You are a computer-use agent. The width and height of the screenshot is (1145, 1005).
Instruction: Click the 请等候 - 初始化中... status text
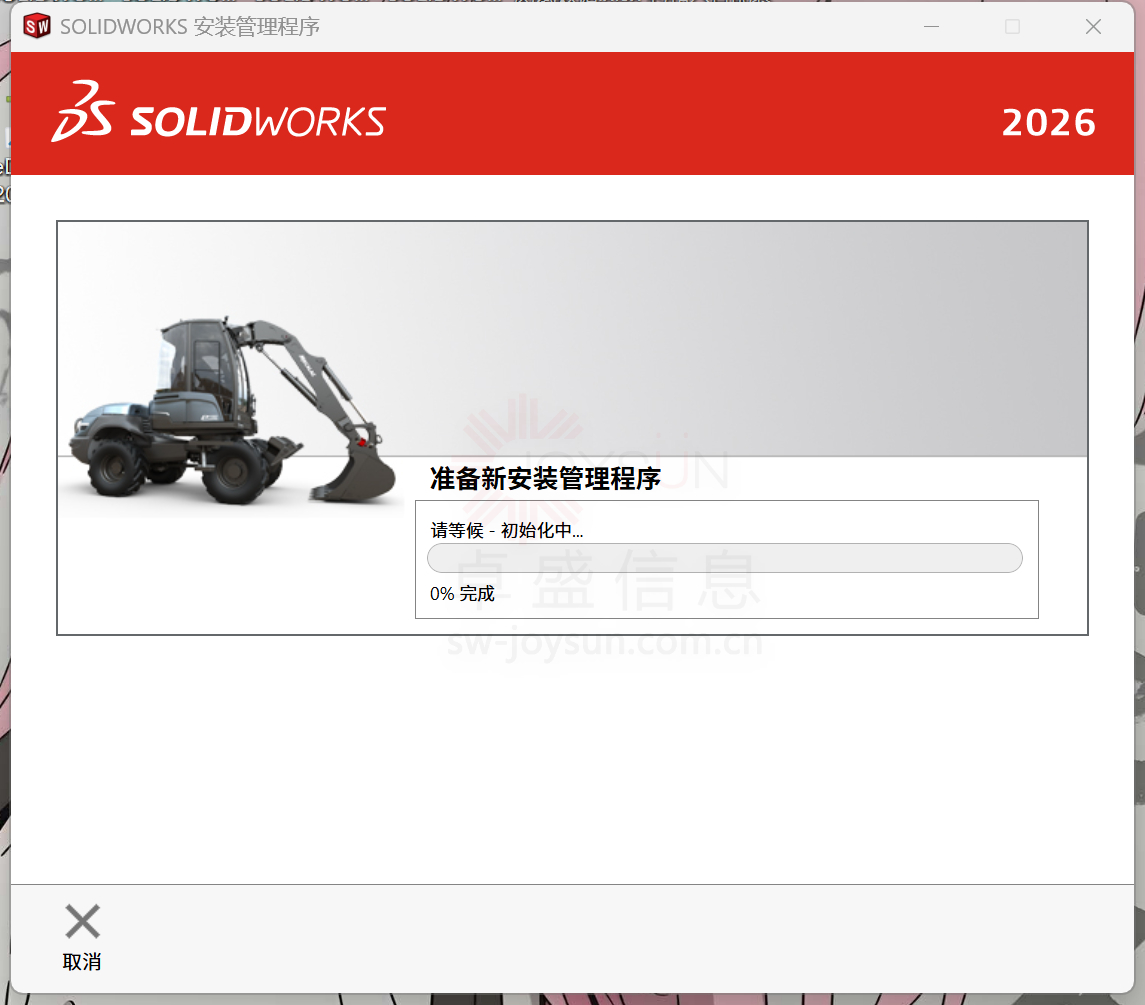click(x=506, y=531)
